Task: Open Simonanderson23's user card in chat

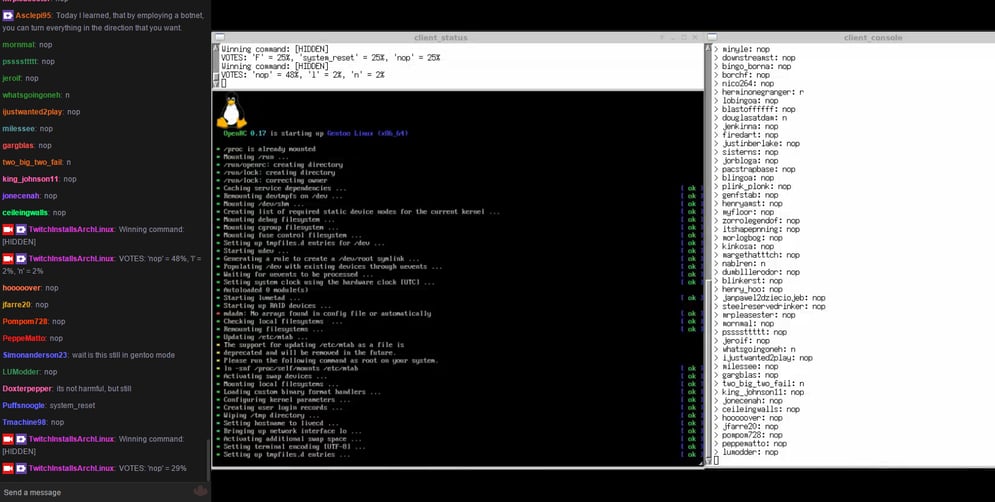Action: [x=35, y=355]
